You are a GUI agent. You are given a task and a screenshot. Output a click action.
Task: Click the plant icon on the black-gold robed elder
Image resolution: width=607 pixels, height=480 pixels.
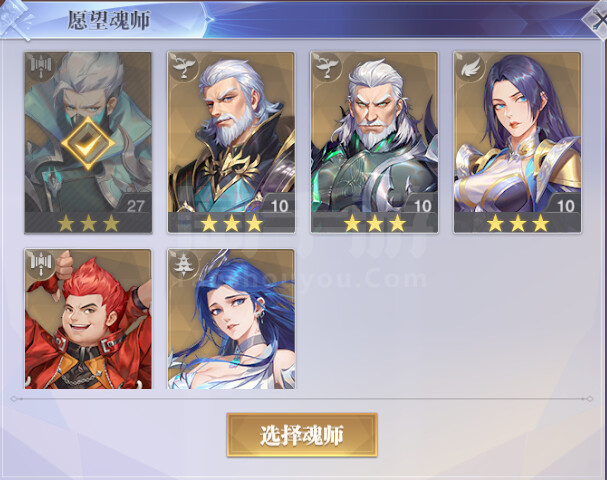(183, 67)
